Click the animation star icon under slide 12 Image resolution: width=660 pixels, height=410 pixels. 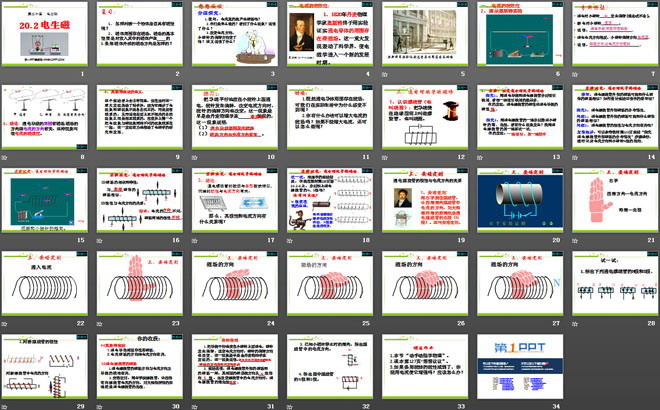point(385,157)
